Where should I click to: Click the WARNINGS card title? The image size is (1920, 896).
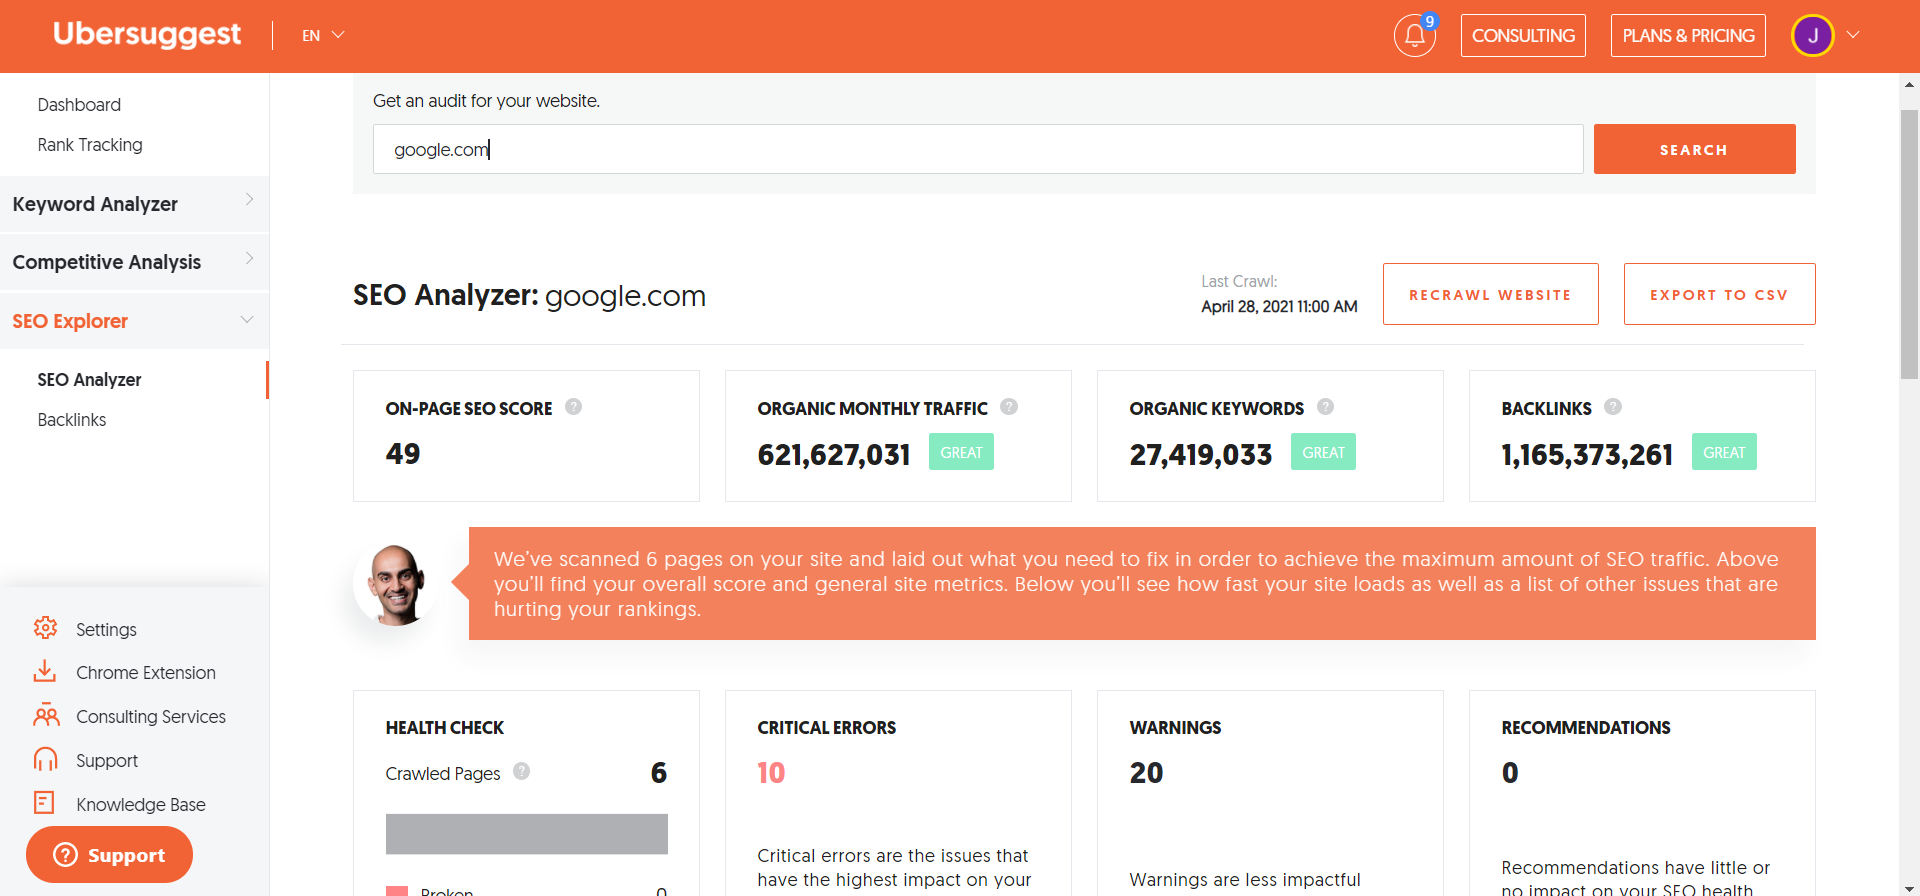click(x=1176, y=728)
